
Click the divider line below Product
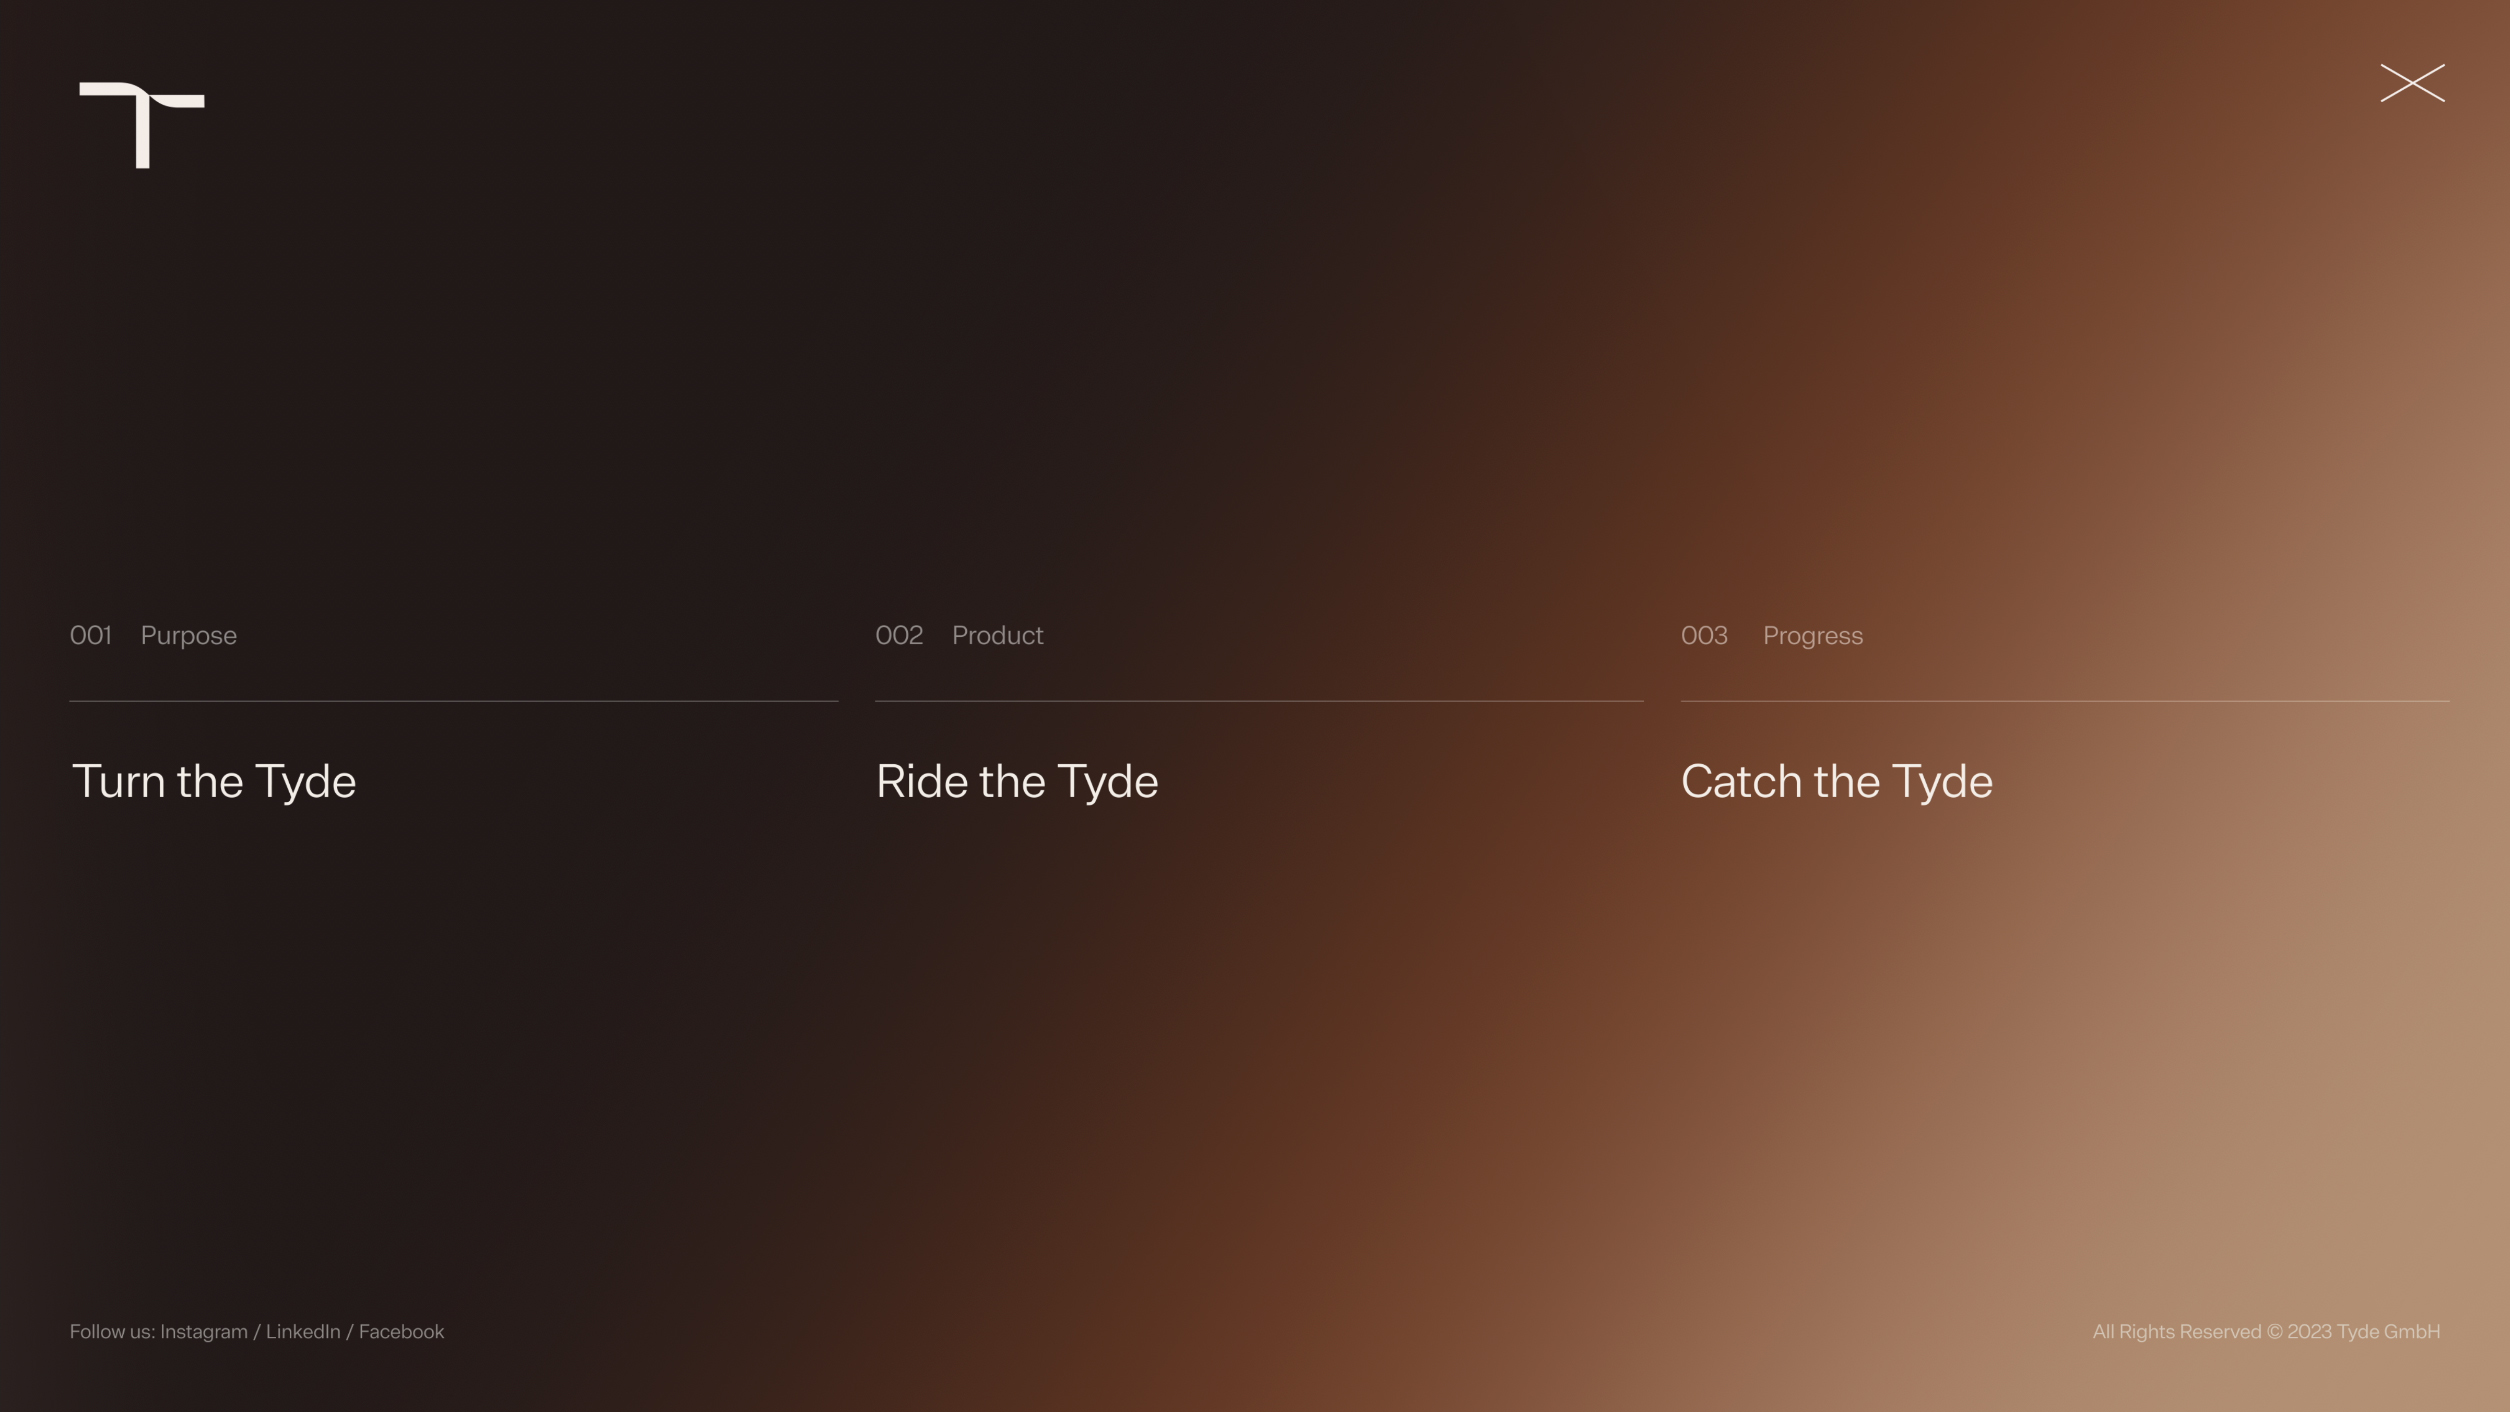[x=1259, y=701]
